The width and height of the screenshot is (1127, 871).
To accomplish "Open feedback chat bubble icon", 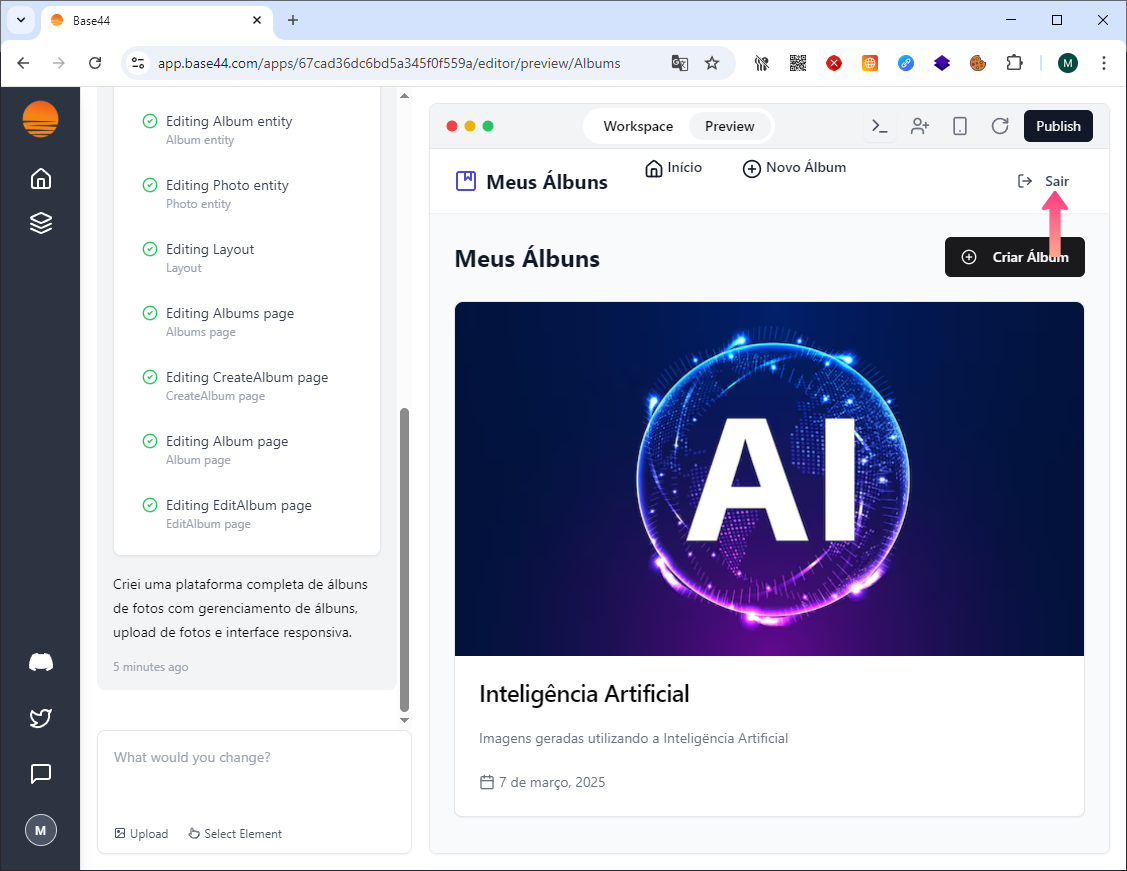I will 41,774.
